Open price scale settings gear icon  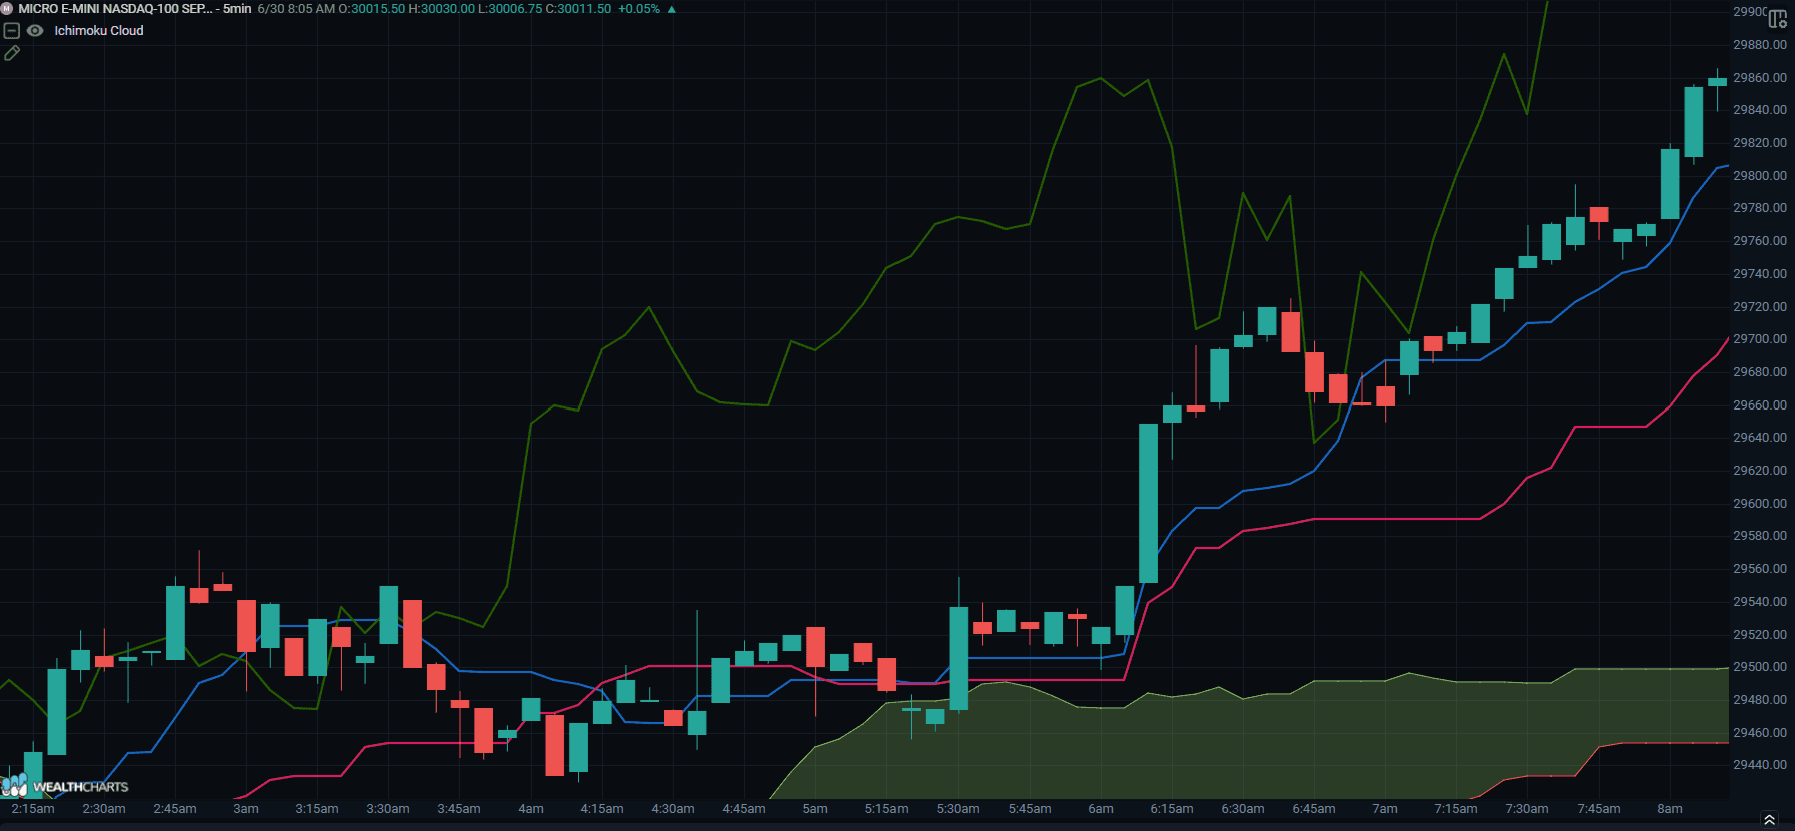pos(1777,19)
